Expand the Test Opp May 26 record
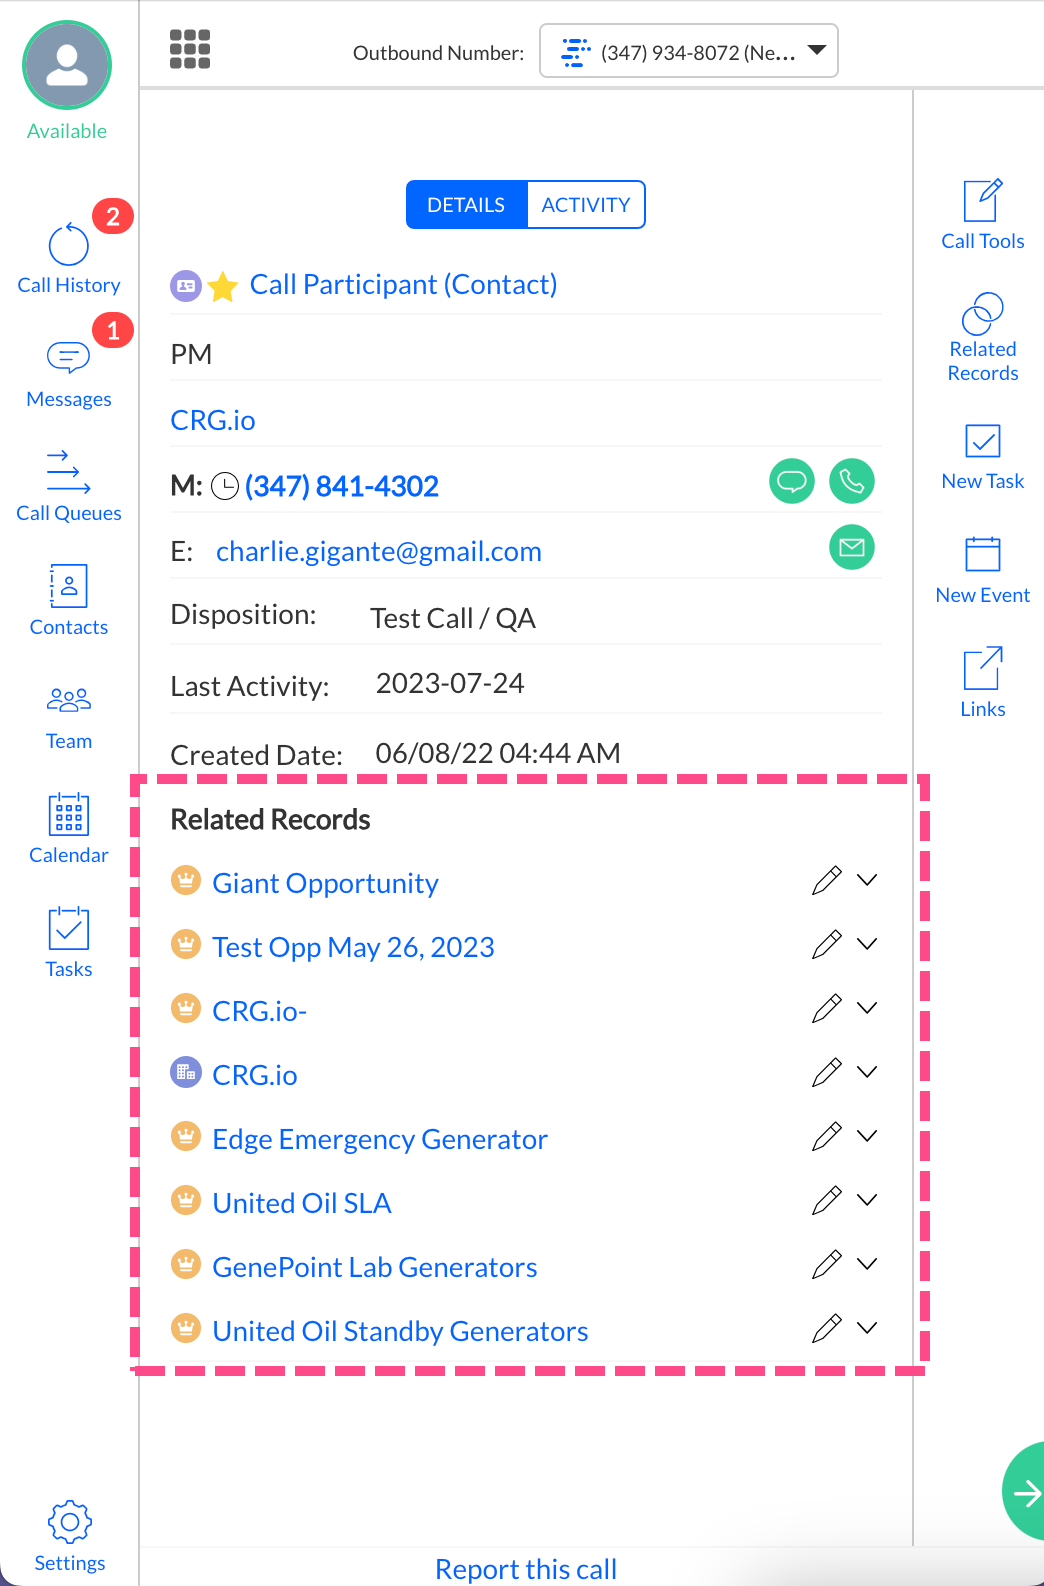The width and height of the screenshot is (1044, 1586). 867,944
